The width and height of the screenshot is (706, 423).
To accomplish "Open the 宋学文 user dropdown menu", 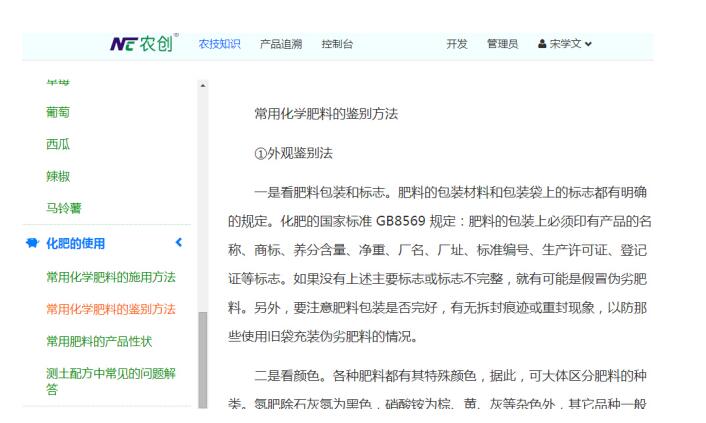I will tap(566, 44).
